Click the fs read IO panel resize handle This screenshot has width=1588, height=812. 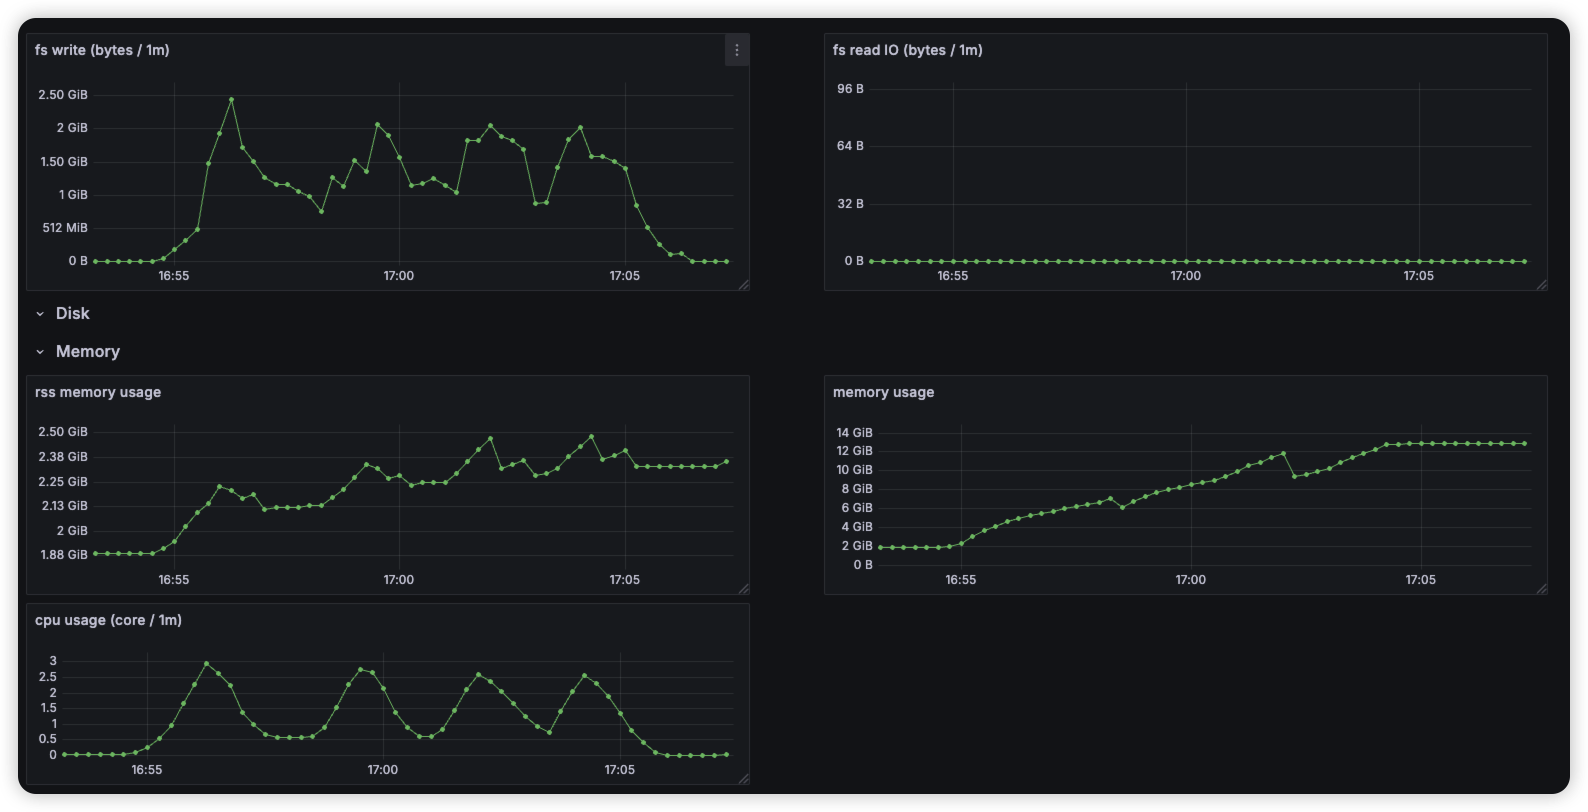pos(1541,285)
